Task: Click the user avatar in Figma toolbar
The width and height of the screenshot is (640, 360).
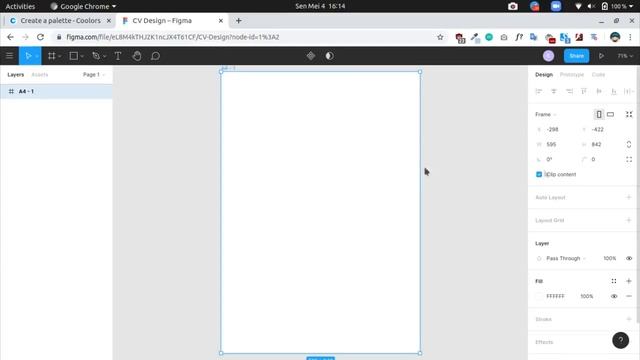Action: (x=549, y=56)
